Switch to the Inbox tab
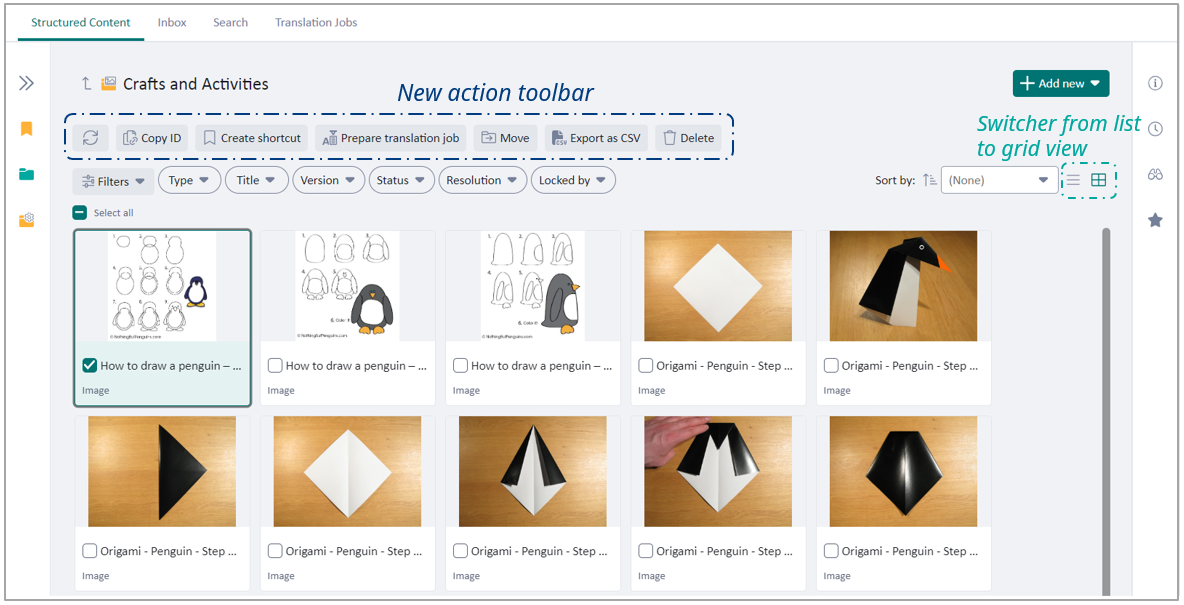1184x605 pixels. [x=172, y=22]
